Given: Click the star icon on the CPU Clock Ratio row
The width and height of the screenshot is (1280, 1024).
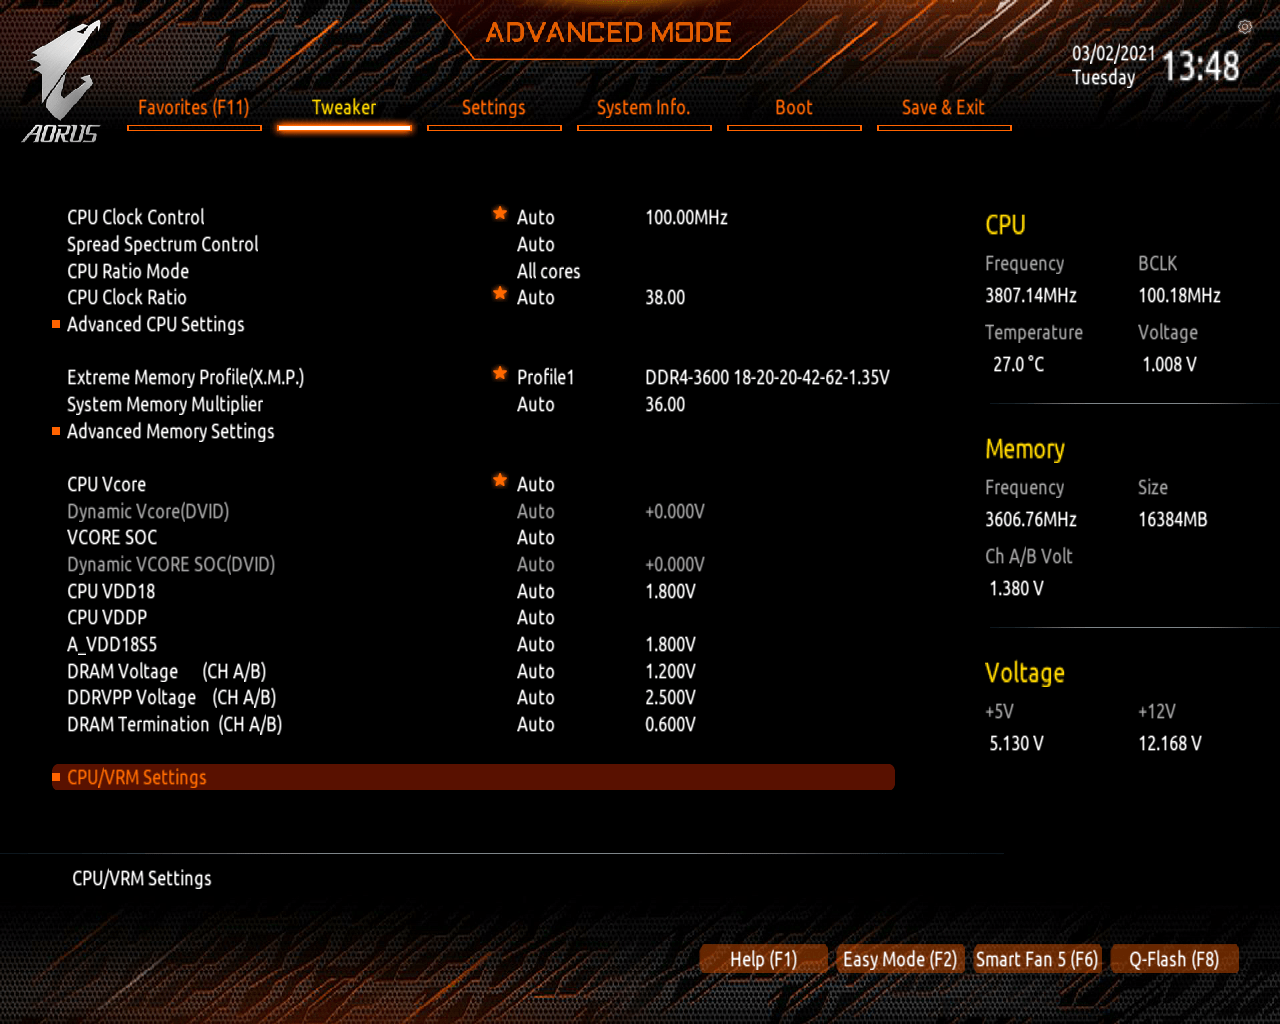Looking at the screenshot, I should (x=500, y=293).
